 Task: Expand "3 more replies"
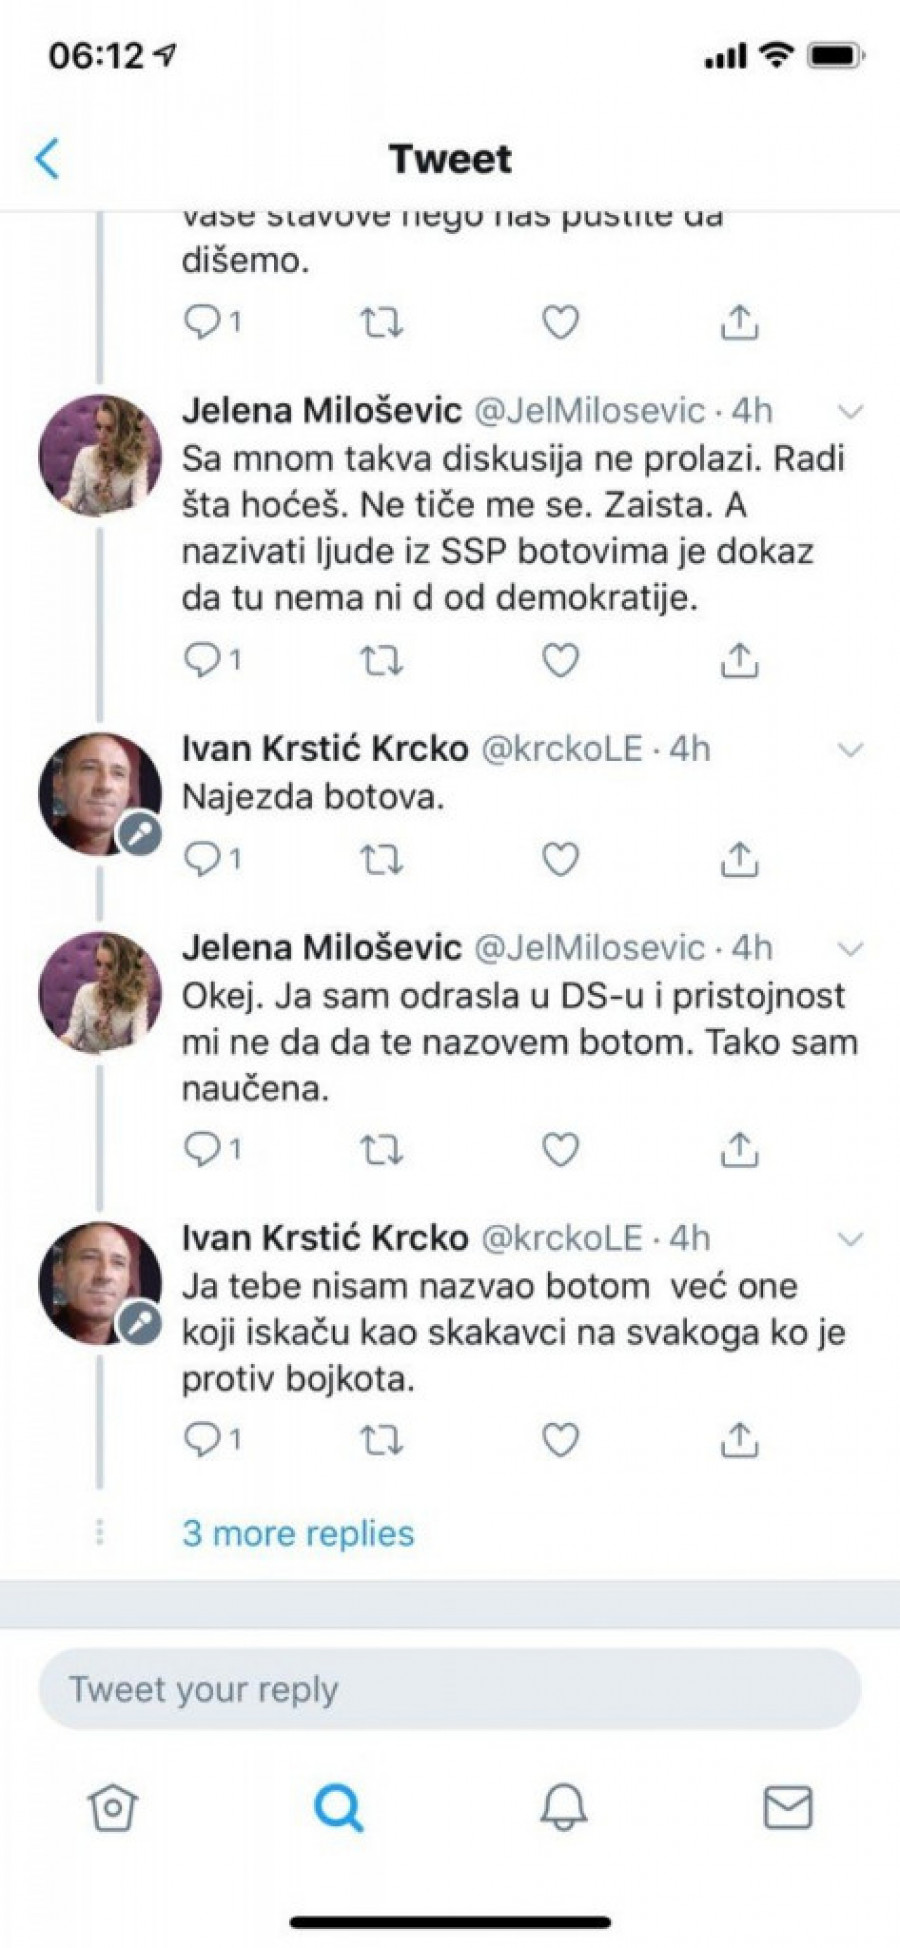click(x=298, y=1533)
